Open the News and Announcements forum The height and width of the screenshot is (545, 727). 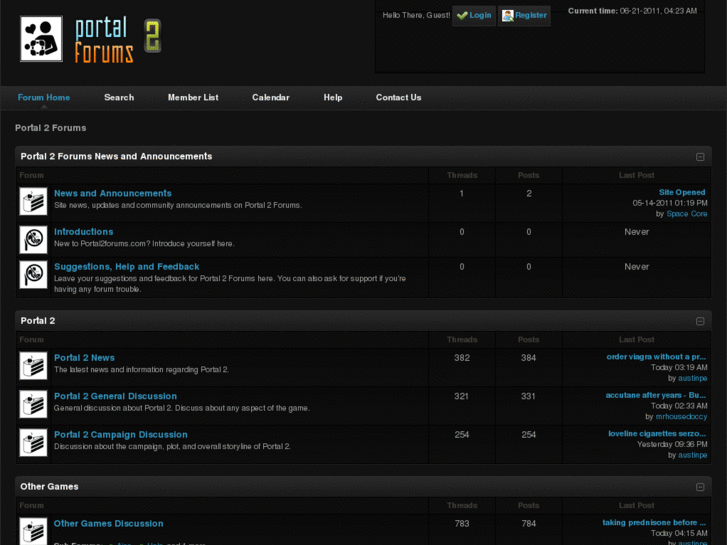coord(113,193)
